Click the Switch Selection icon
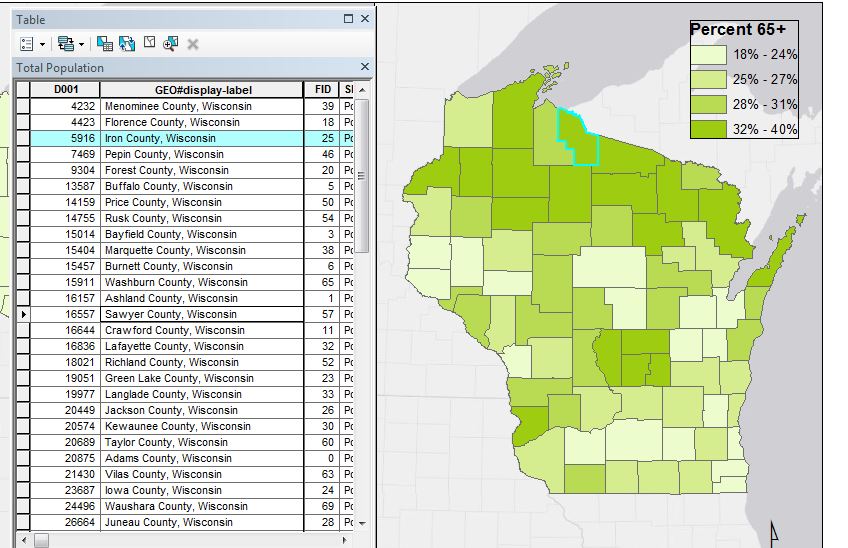The image size is (848, 548). (127, 44)
